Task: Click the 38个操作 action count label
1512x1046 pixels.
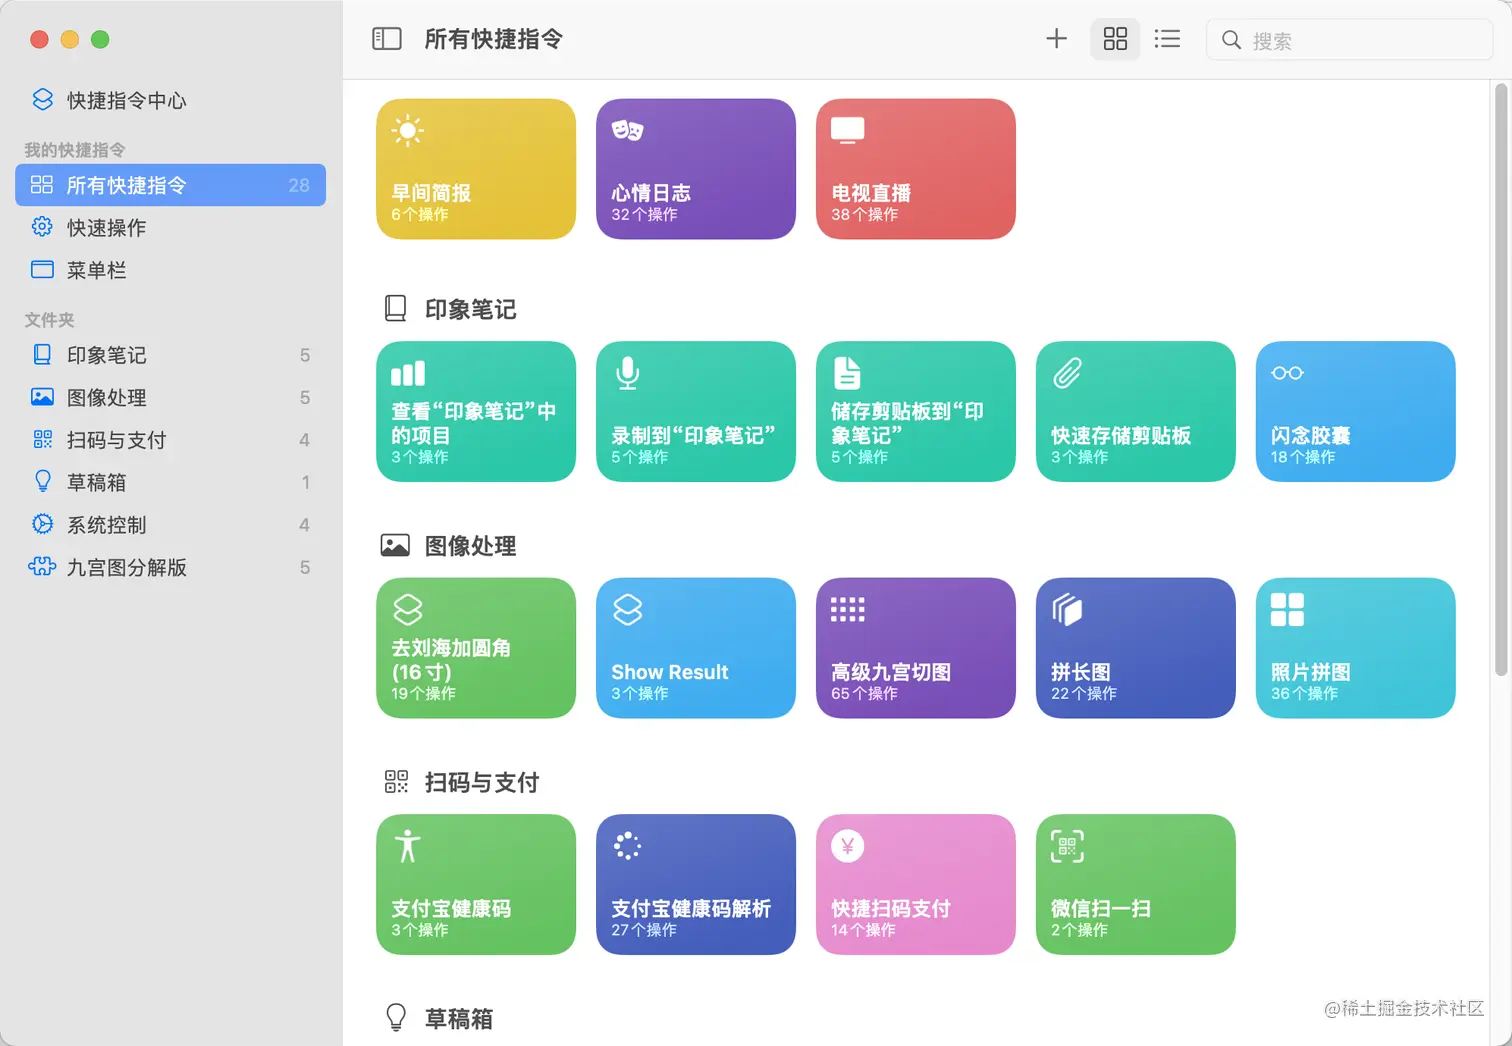Action: (x=864, y=214)
